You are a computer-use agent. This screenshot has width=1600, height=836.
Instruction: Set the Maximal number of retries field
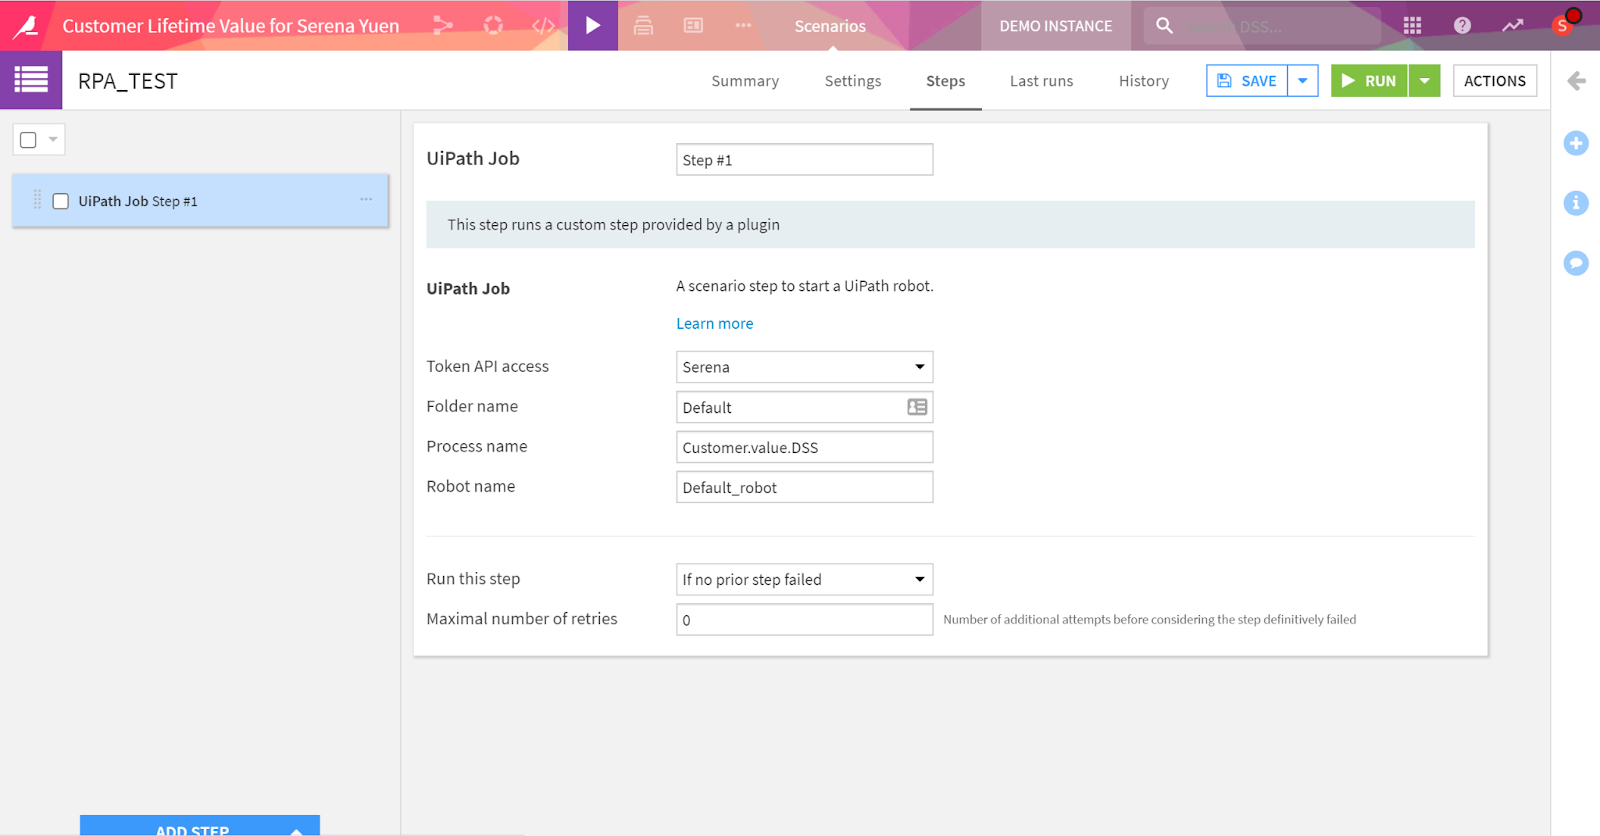pos(804,620)
